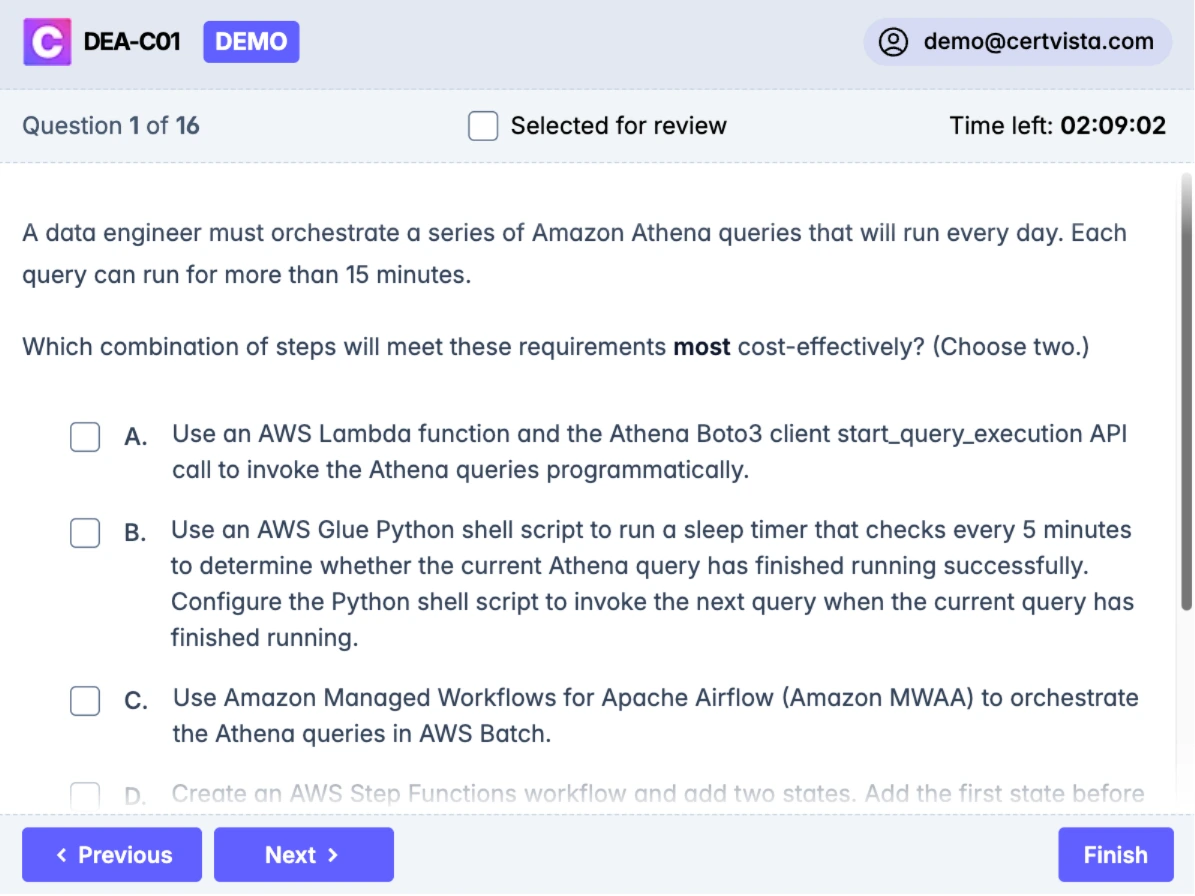Click the Question 1 of 16 indicator

pyautogui.click(x=111, y=126)
